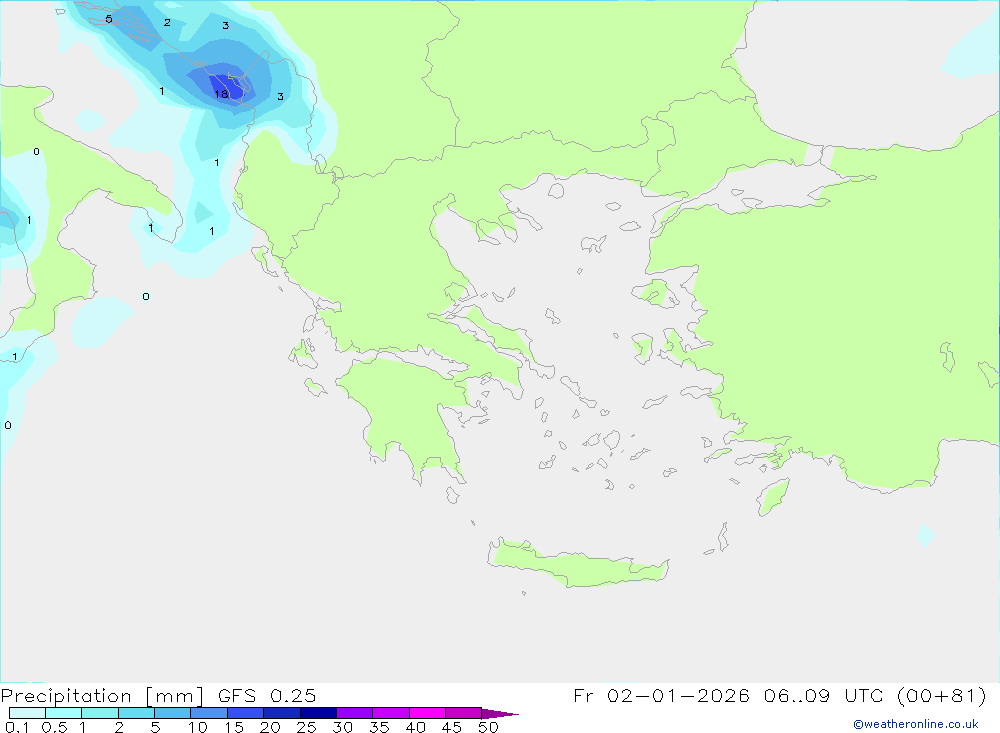Click the over-50 arrow tip of legend

(x=499, y=713)
